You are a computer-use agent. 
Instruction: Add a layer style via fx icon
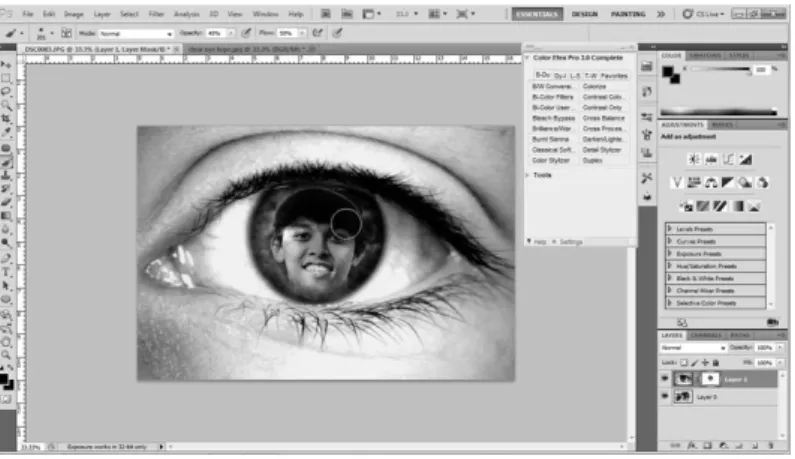(x=692, y=446)
